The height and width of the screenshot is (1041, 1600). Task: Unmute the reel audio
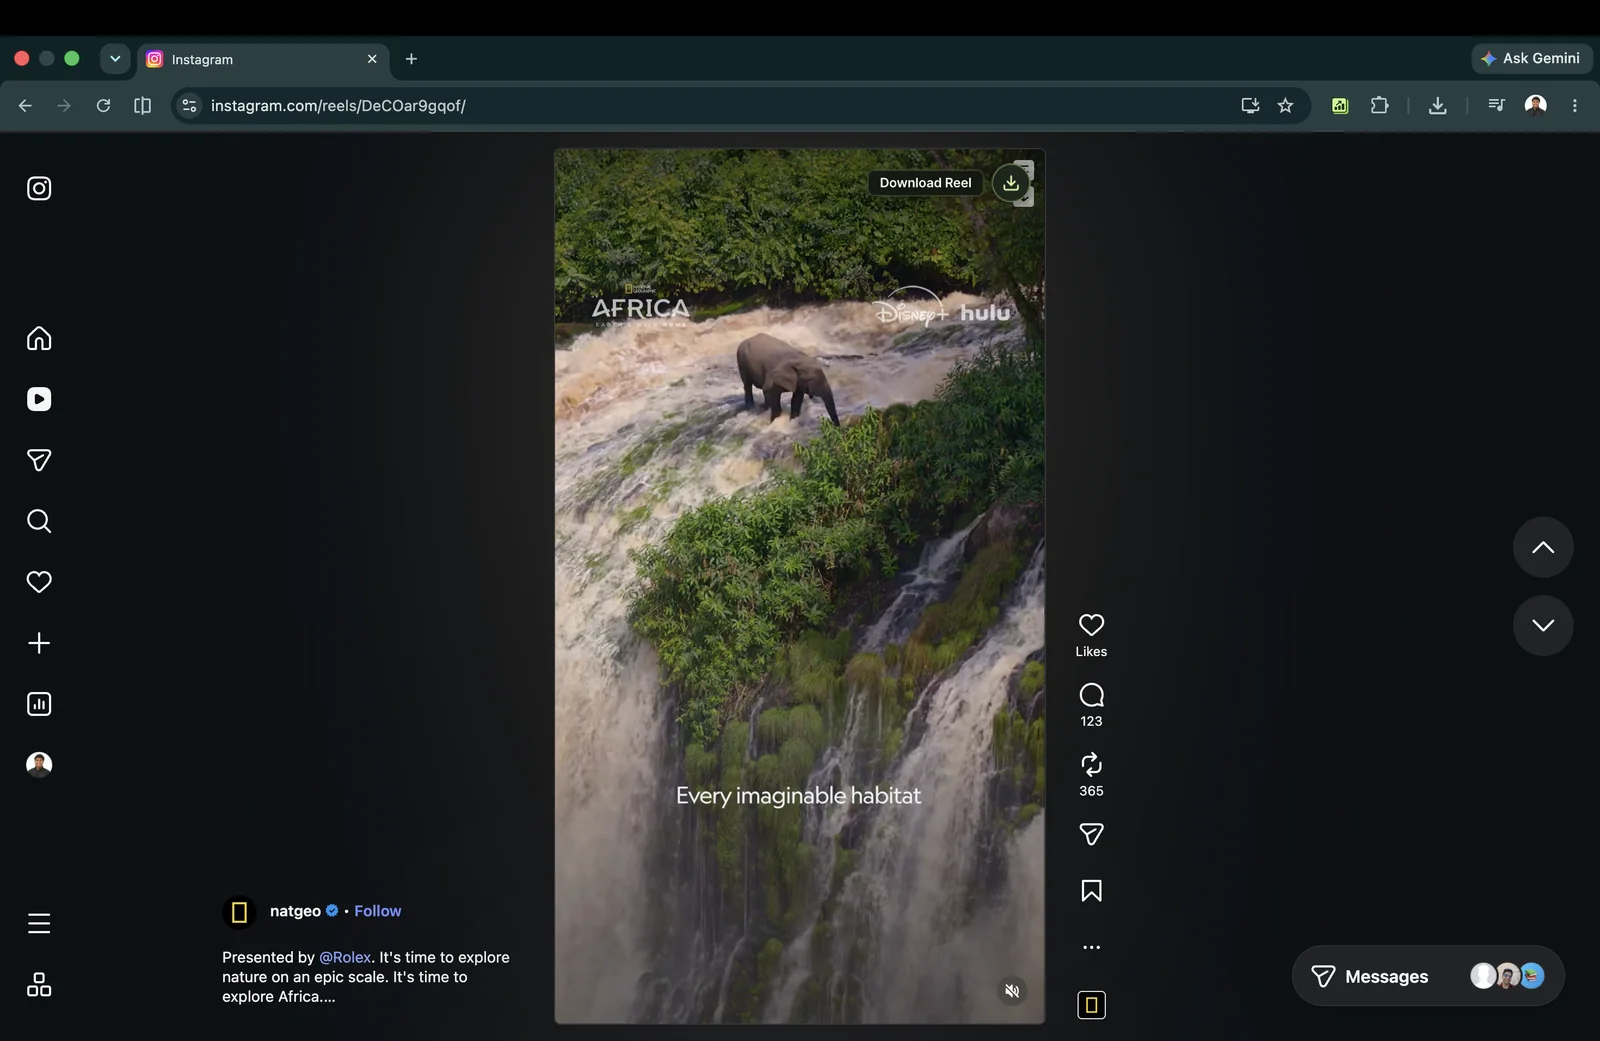click(1012, 991)
